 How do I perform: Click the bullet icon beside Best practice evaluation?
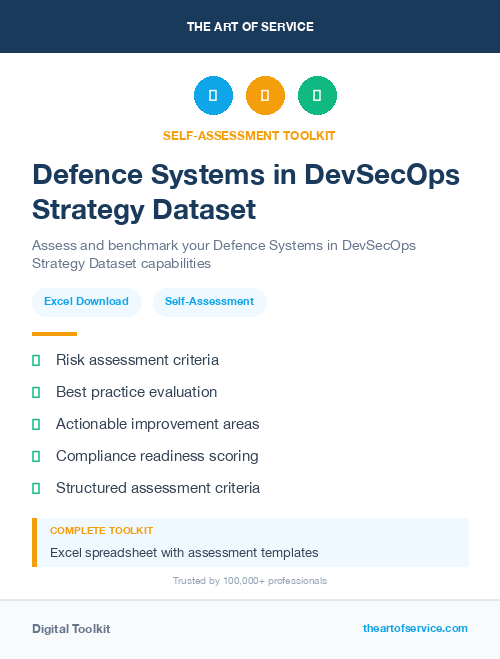[36, 393]
